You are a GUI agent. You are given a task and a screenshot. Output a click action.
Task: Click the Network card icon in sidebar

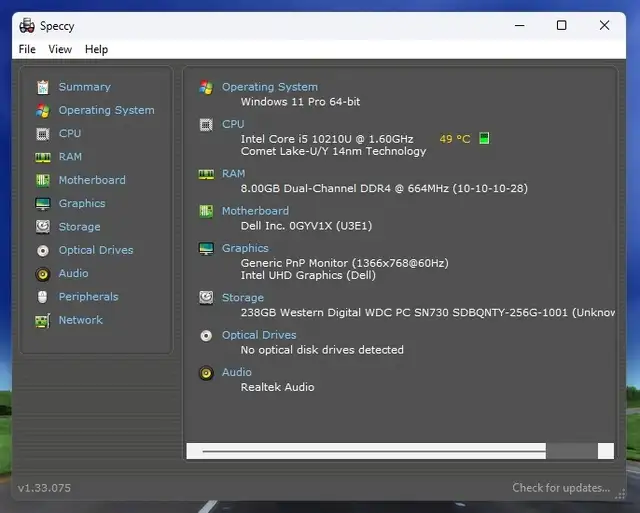pos(42,321)
